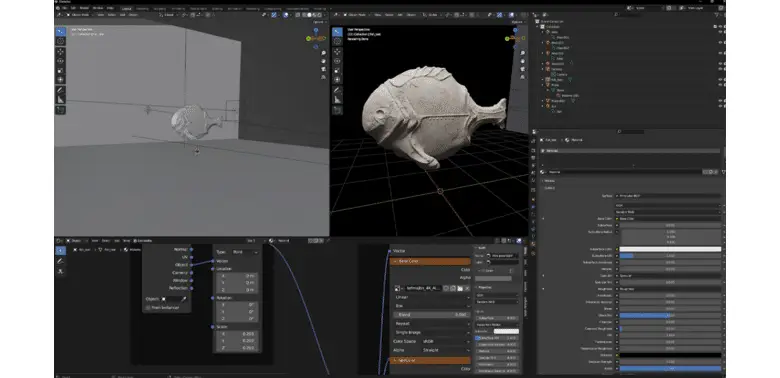Open the Linear interpolation dropdown
Viewport: 780px width, 378px height.
click(x=432, y=297)
